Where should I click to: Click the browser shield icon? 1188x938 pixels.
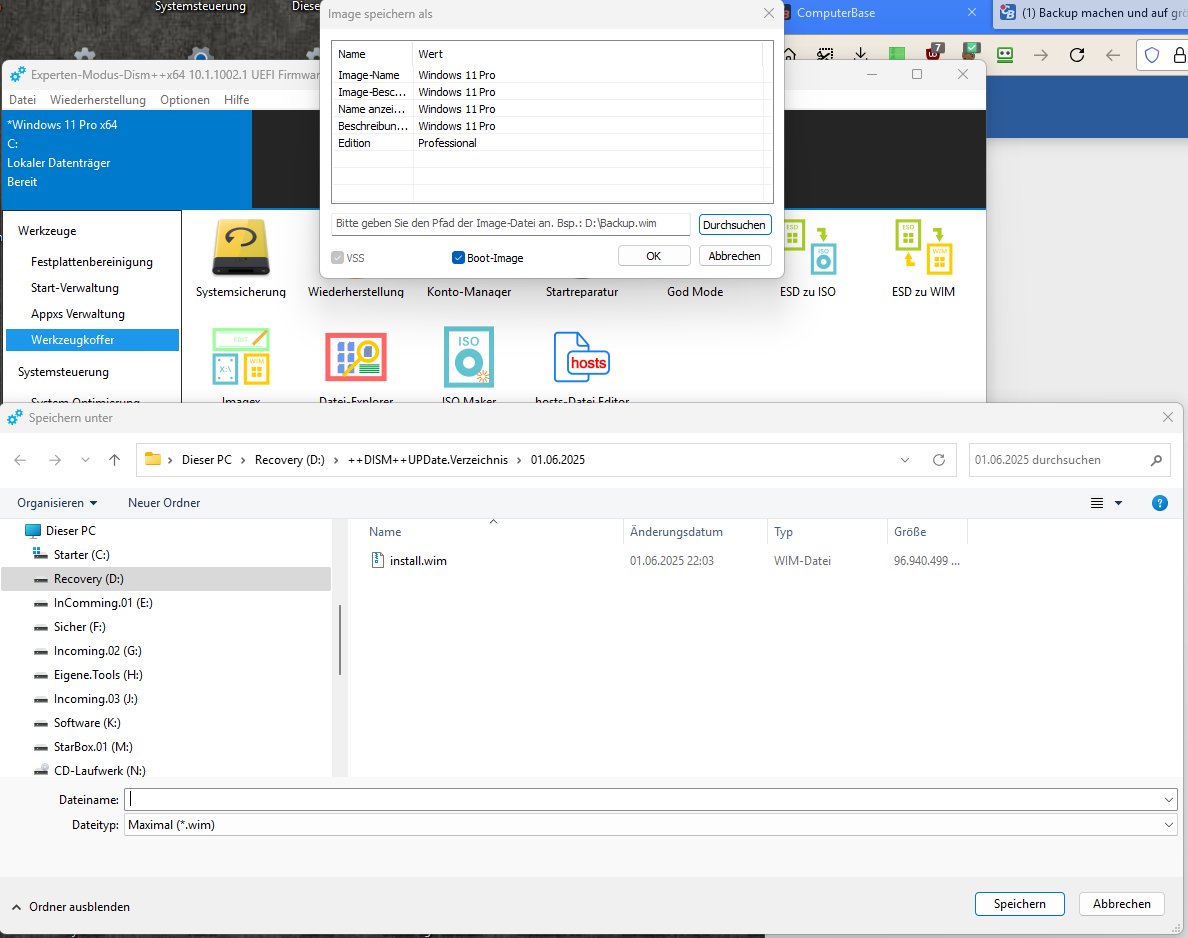coord(1152,55)
